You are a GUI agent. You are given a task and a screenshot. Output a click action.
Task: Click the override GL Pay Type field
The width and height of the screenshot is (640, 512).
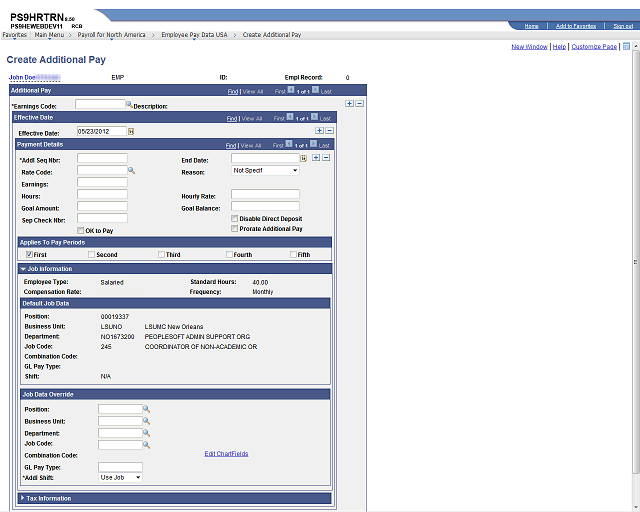click(120, 467)
